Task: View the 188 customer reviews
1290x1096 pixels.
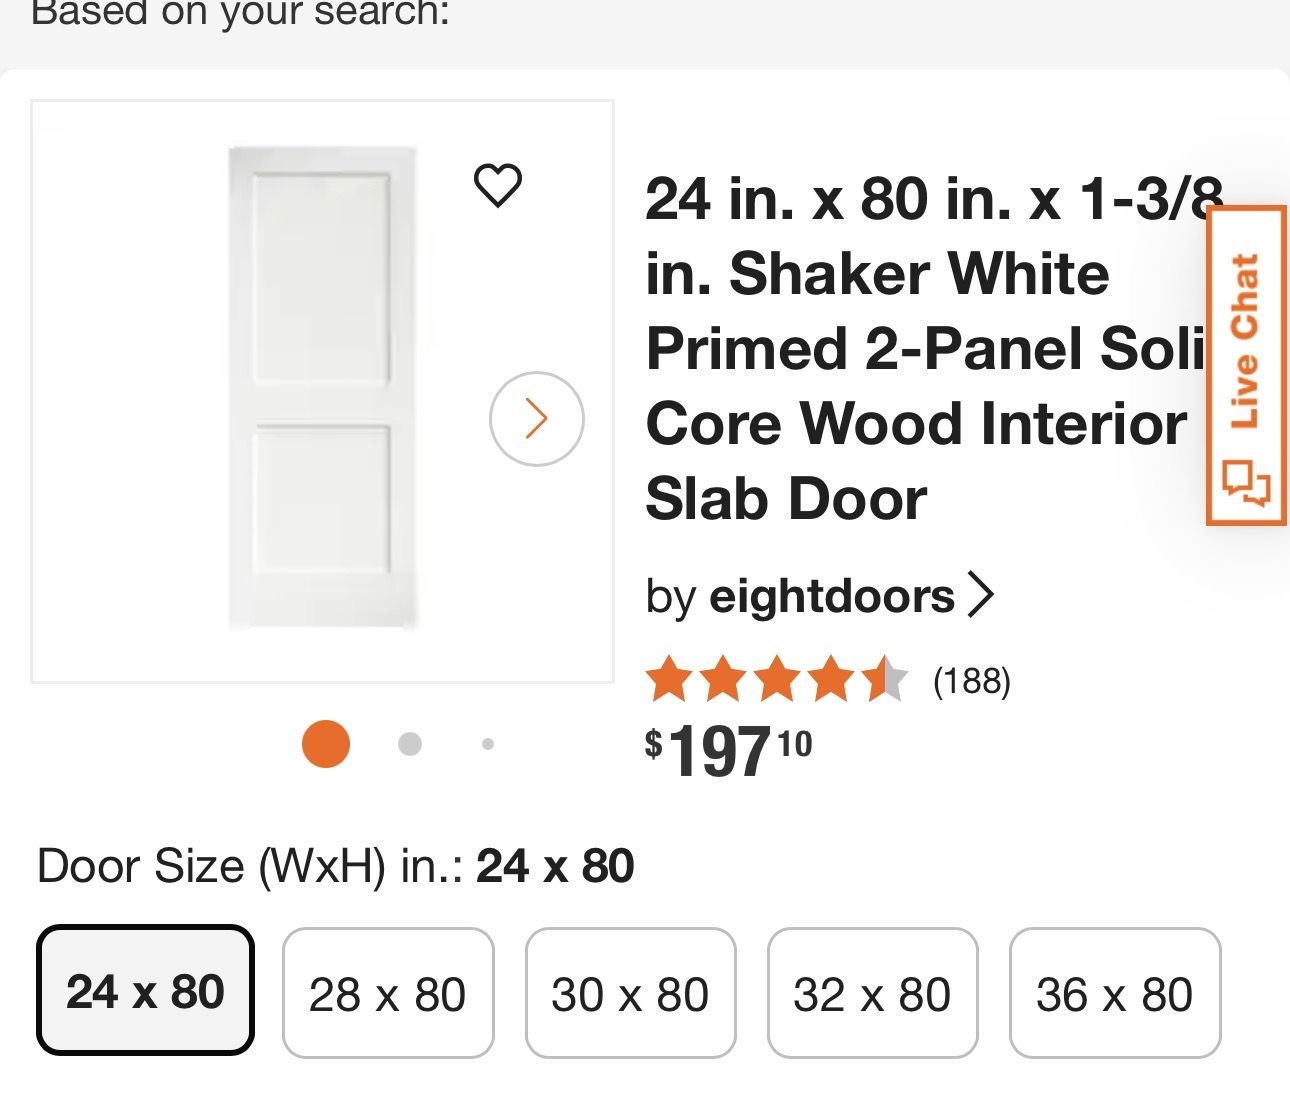Action: pos(972,681)
